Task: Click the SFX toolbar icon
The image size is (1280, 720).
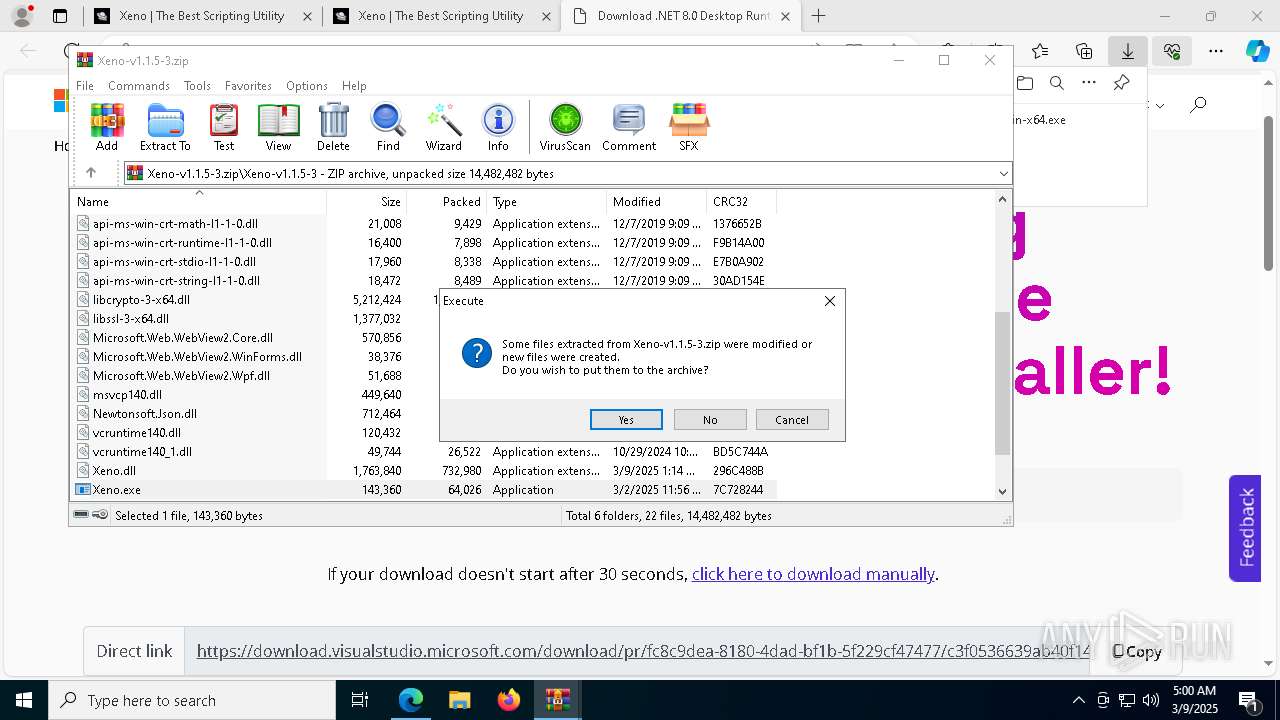Action: pos(689,127)
